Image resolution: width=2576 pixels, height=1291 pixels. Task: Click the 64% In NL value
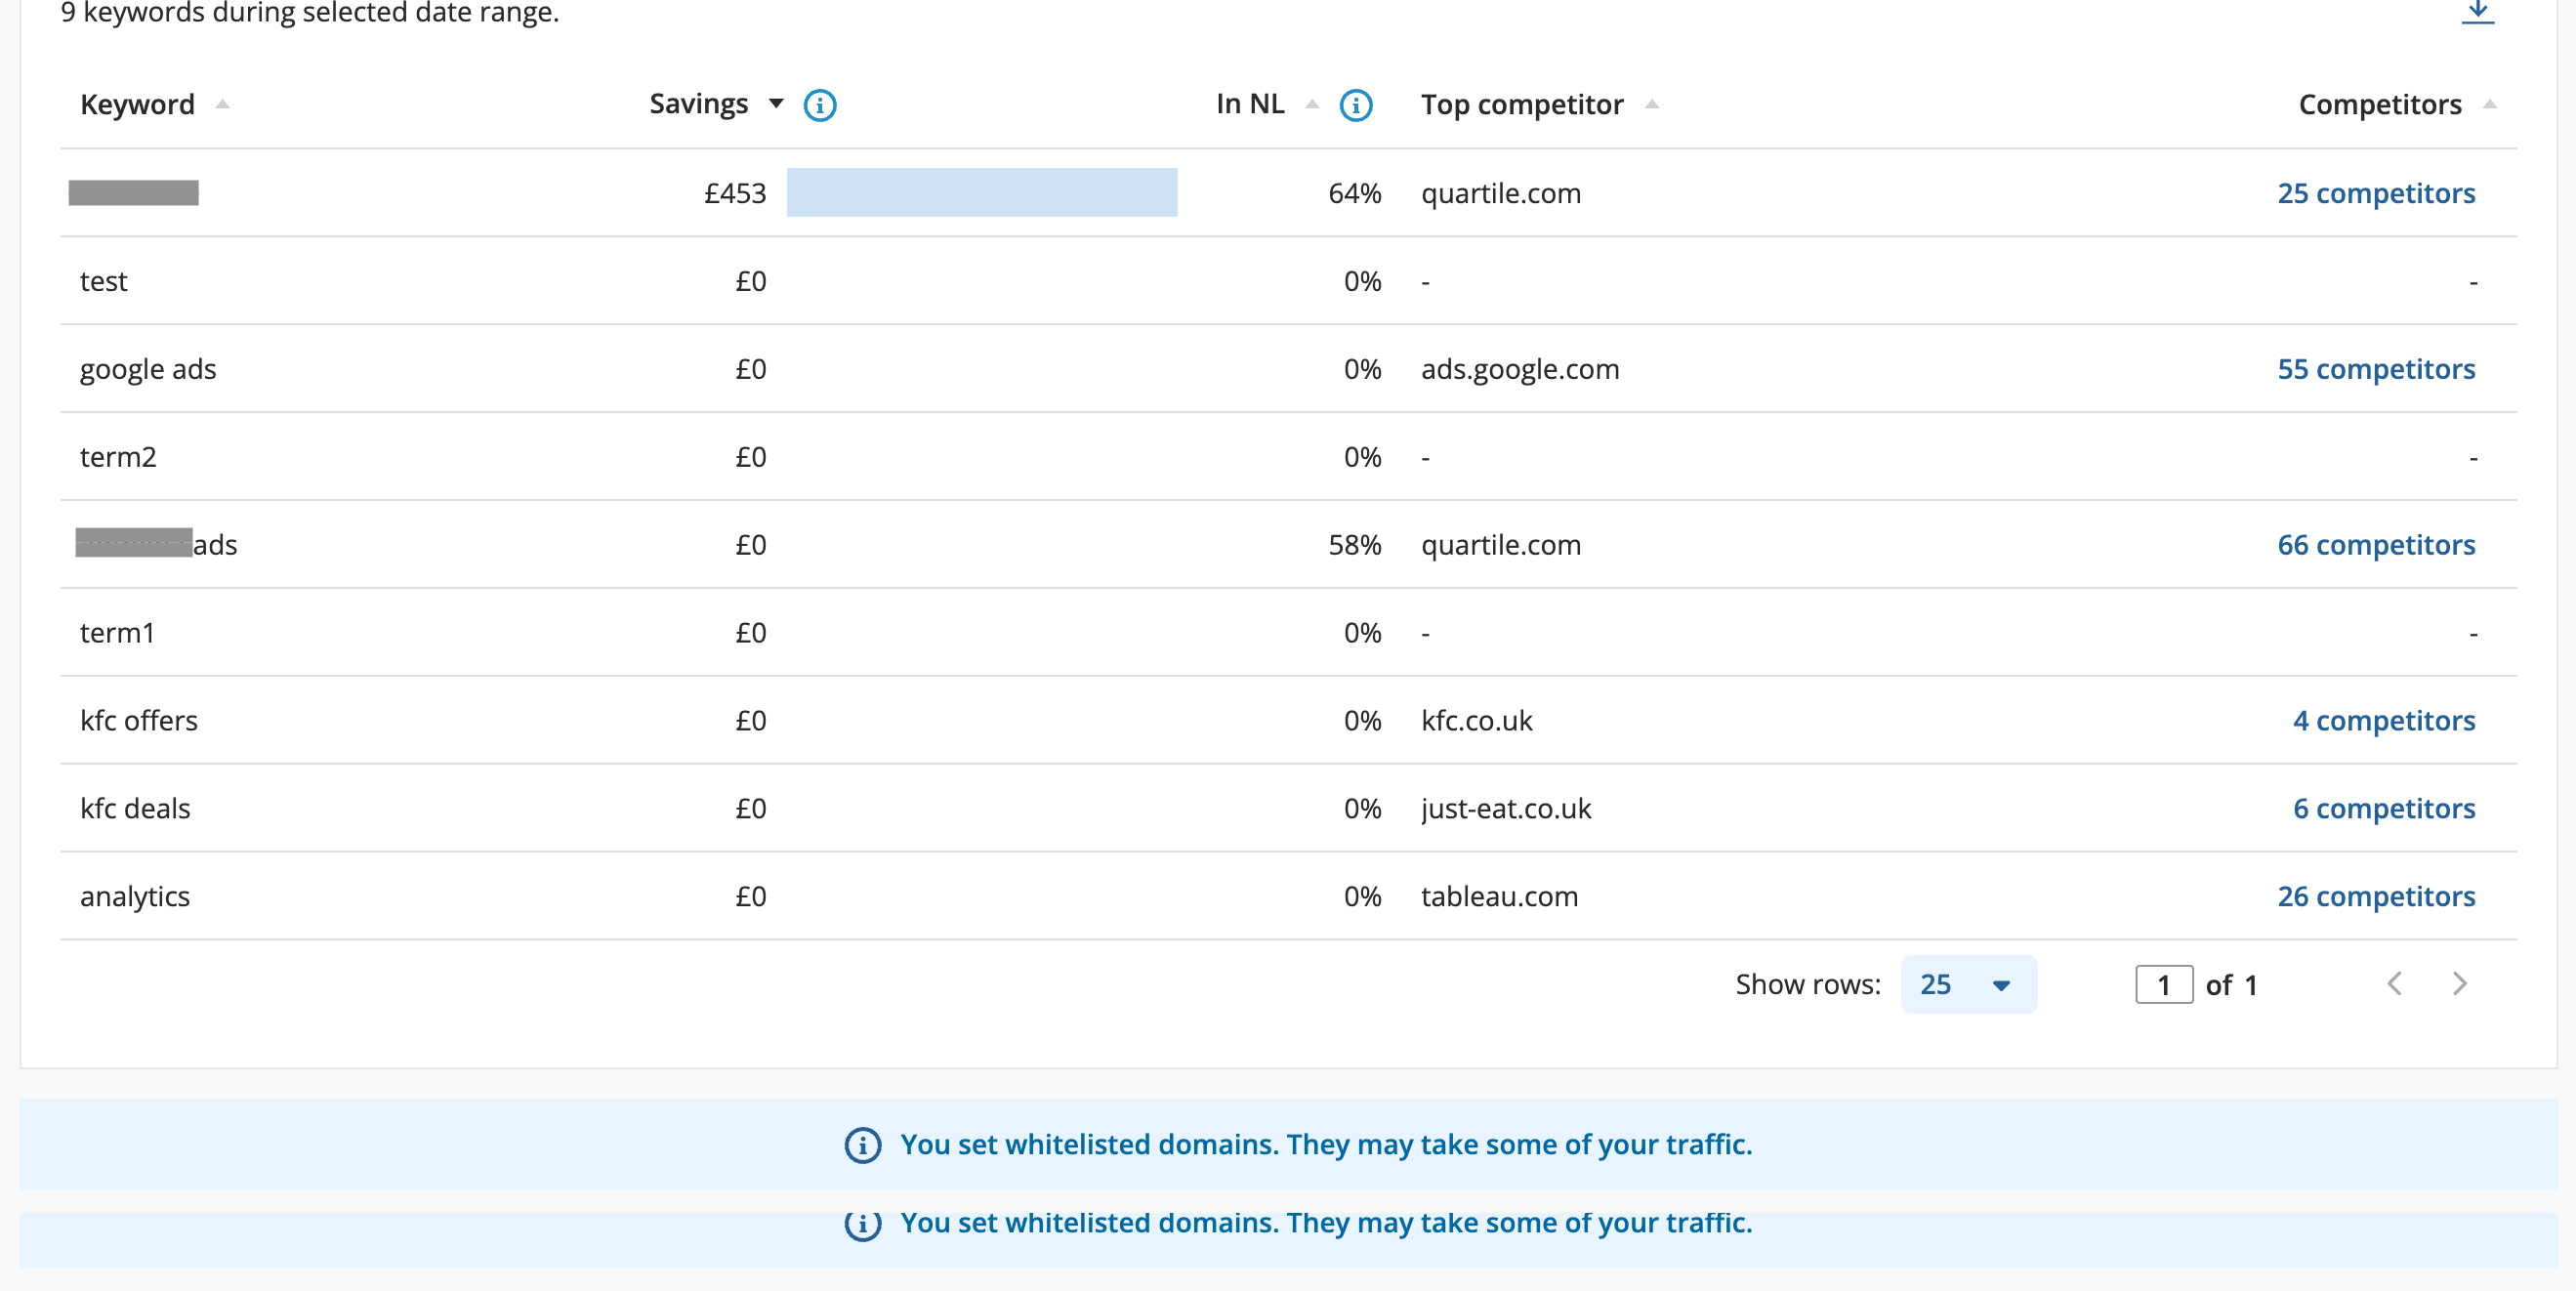click(x=1354, y=193)
